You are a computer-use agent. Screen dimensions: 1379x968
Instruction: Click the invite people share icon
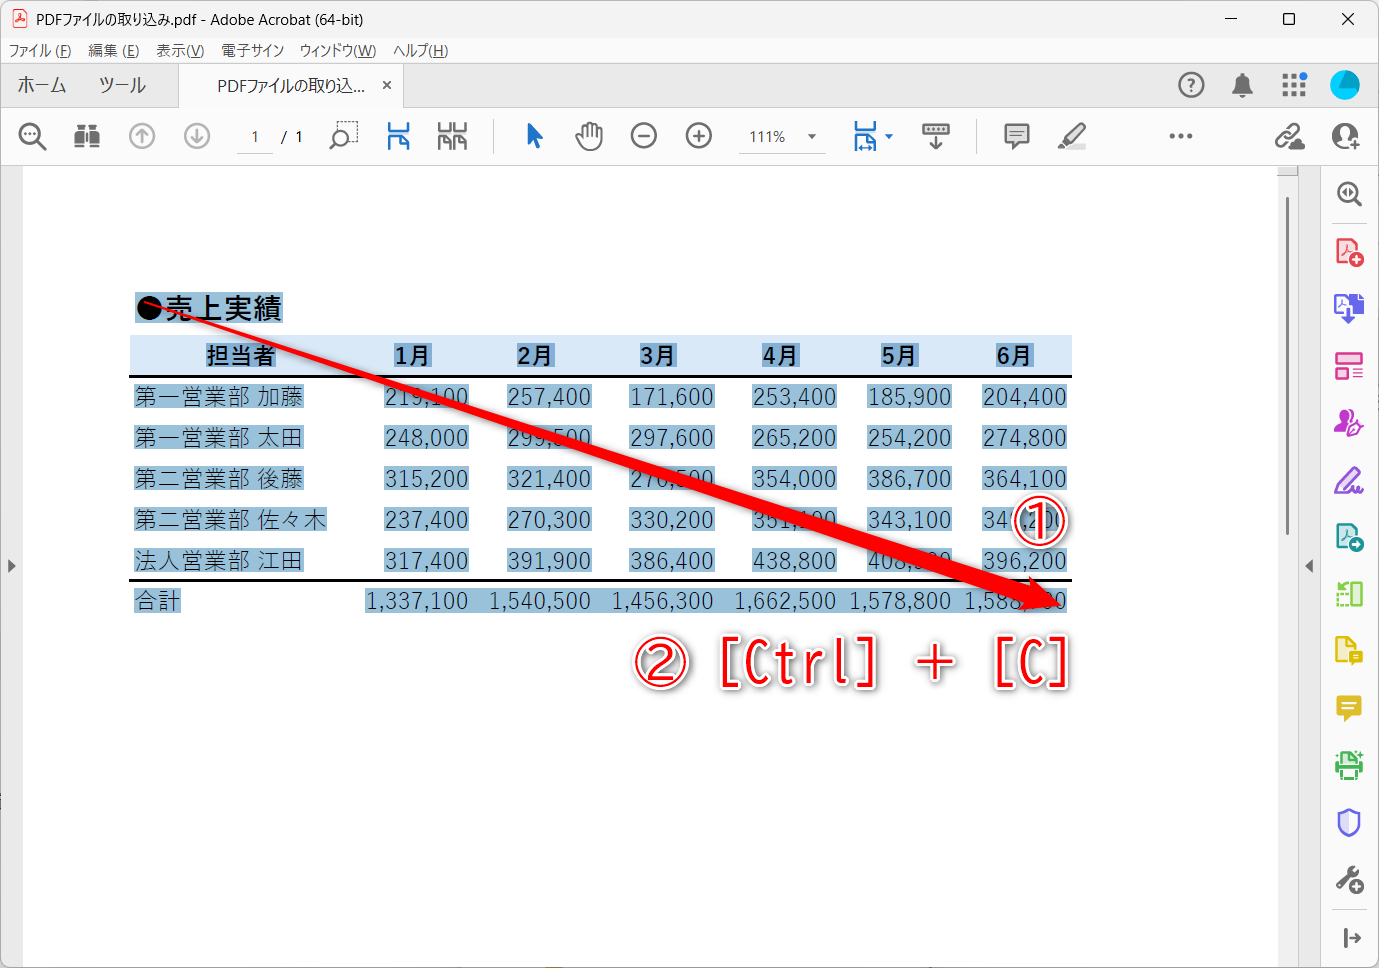(1345, 136)
